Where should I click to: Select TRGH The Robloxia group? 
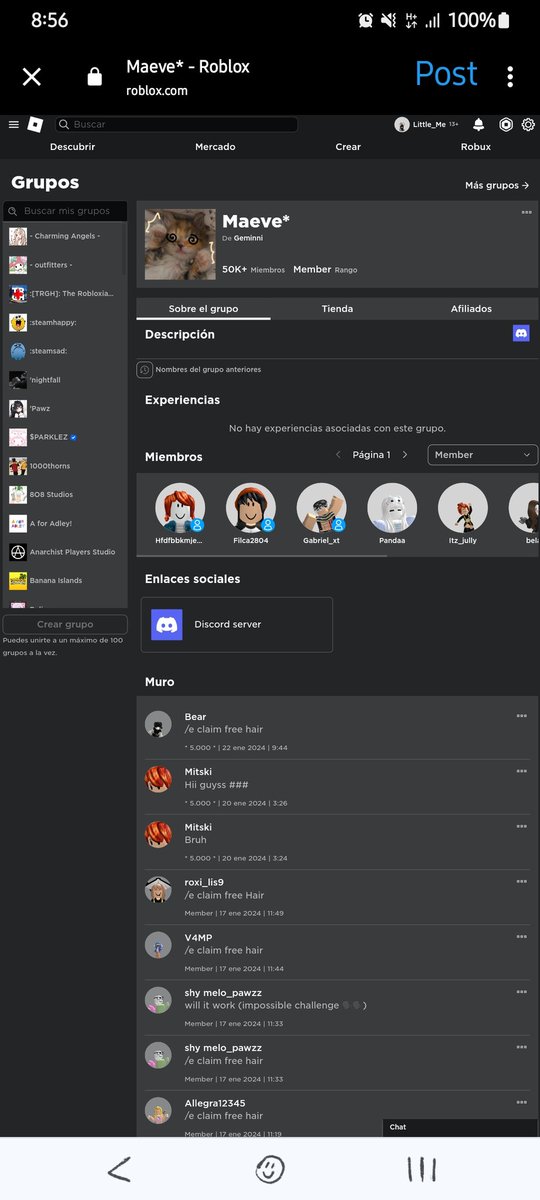pos(65,294)
